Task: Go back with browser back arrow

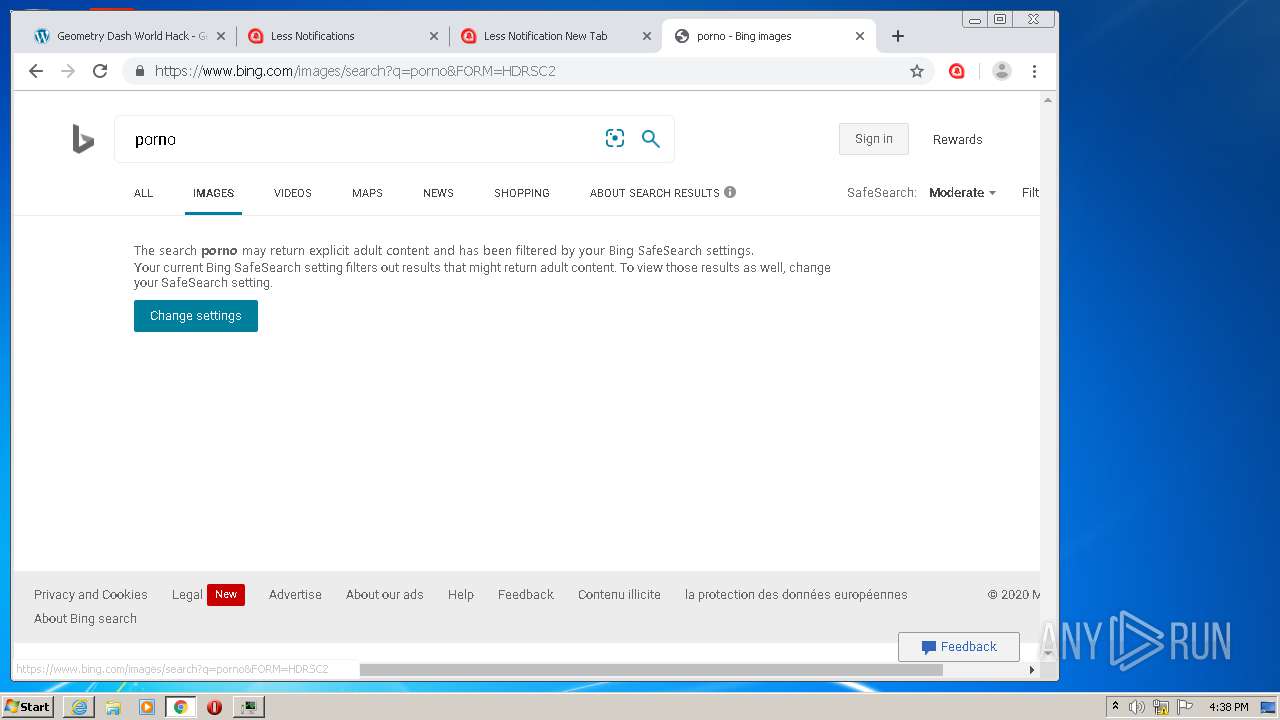Action: point(36,71)
